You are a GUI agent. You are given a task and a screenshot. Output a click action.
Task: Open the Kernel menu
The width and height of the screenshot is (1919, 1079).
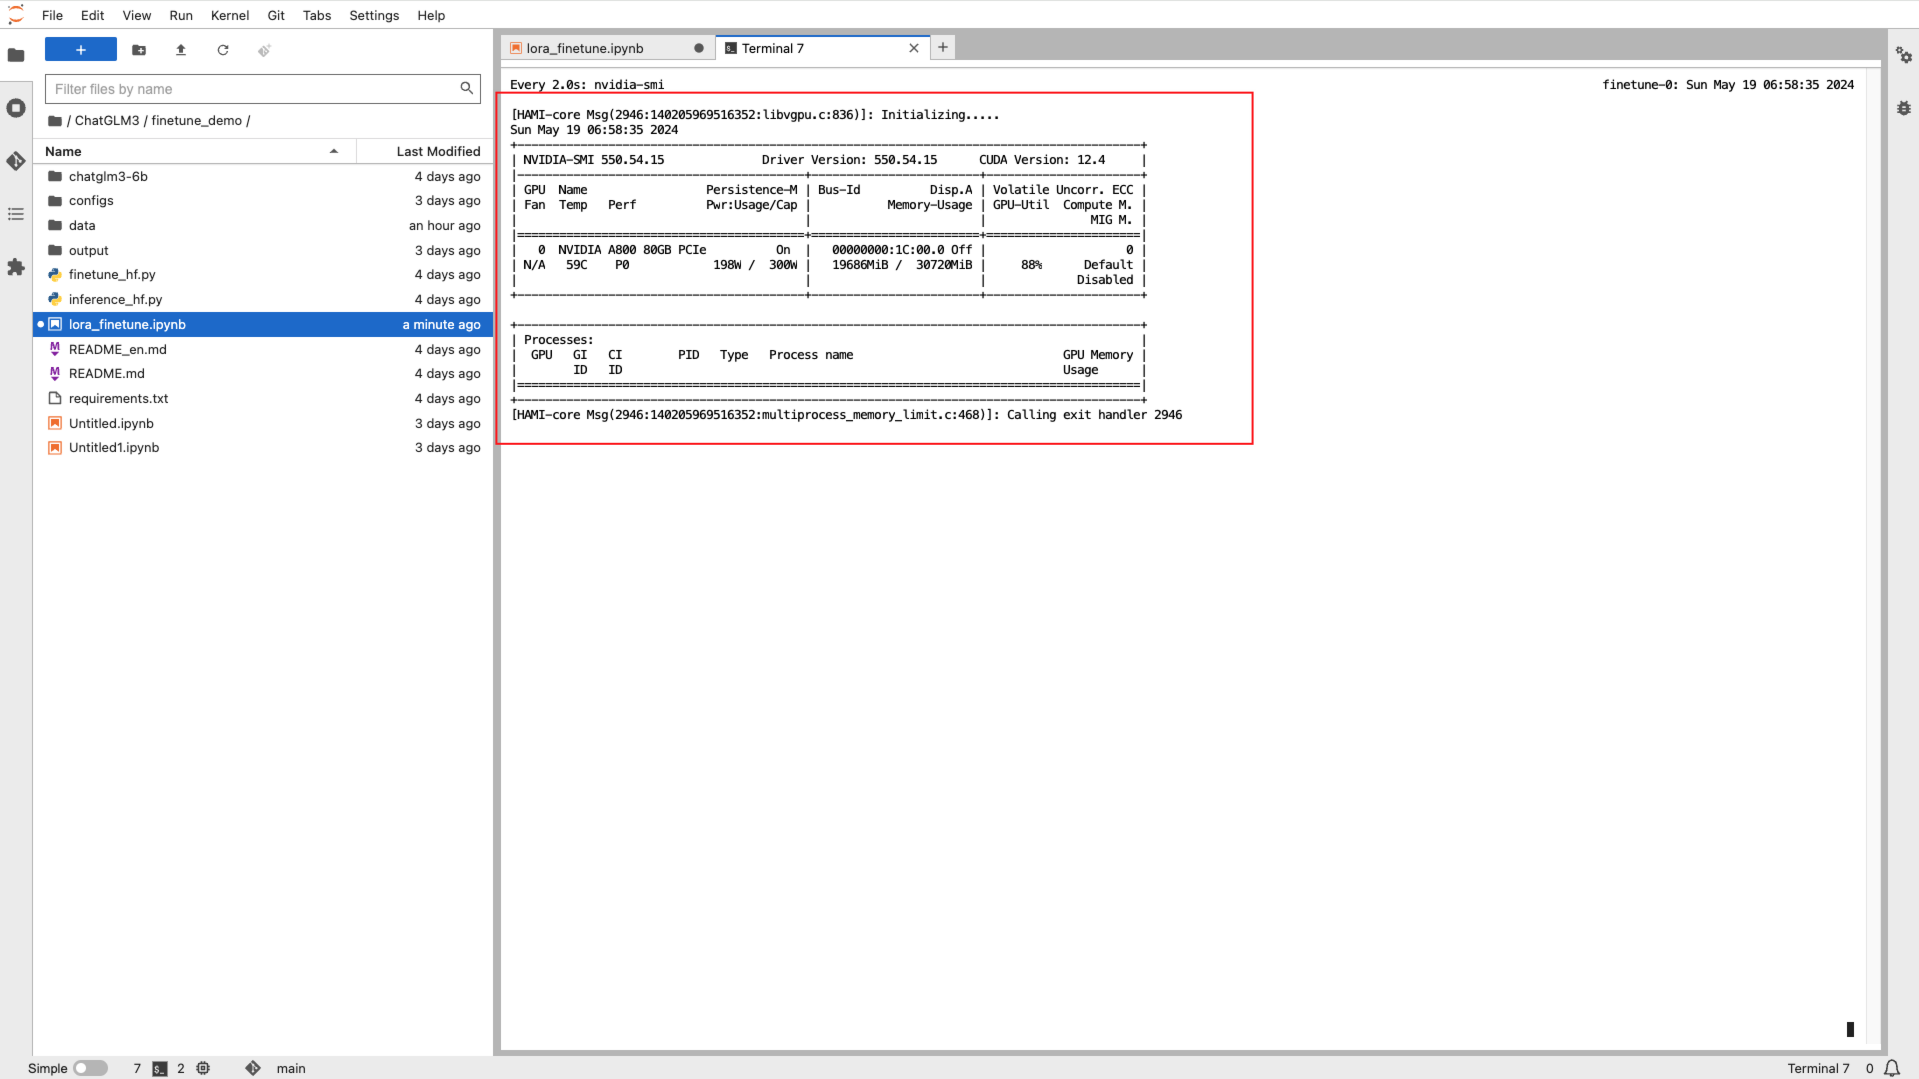(x=229, y=15)
